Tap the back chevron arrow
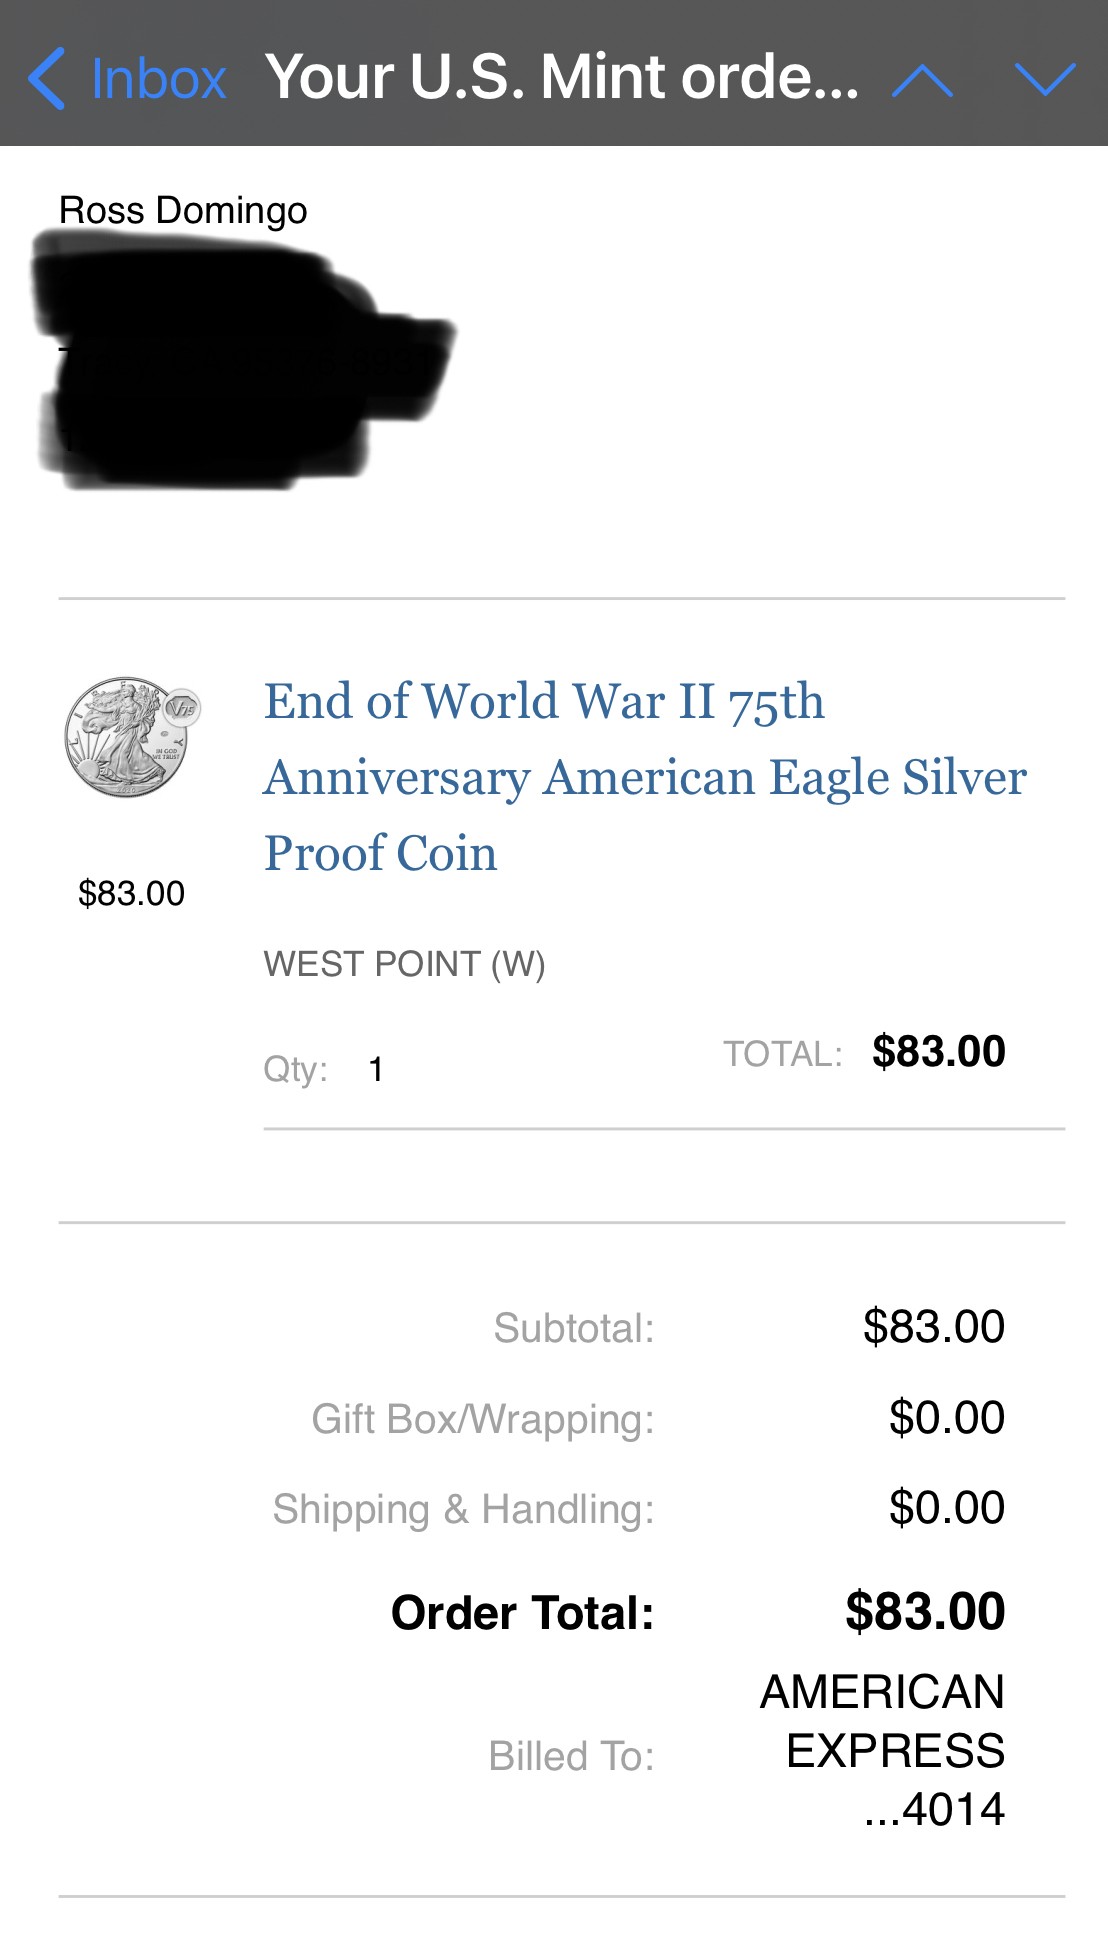The image size is (1108, 1960). tap(46, 78)
